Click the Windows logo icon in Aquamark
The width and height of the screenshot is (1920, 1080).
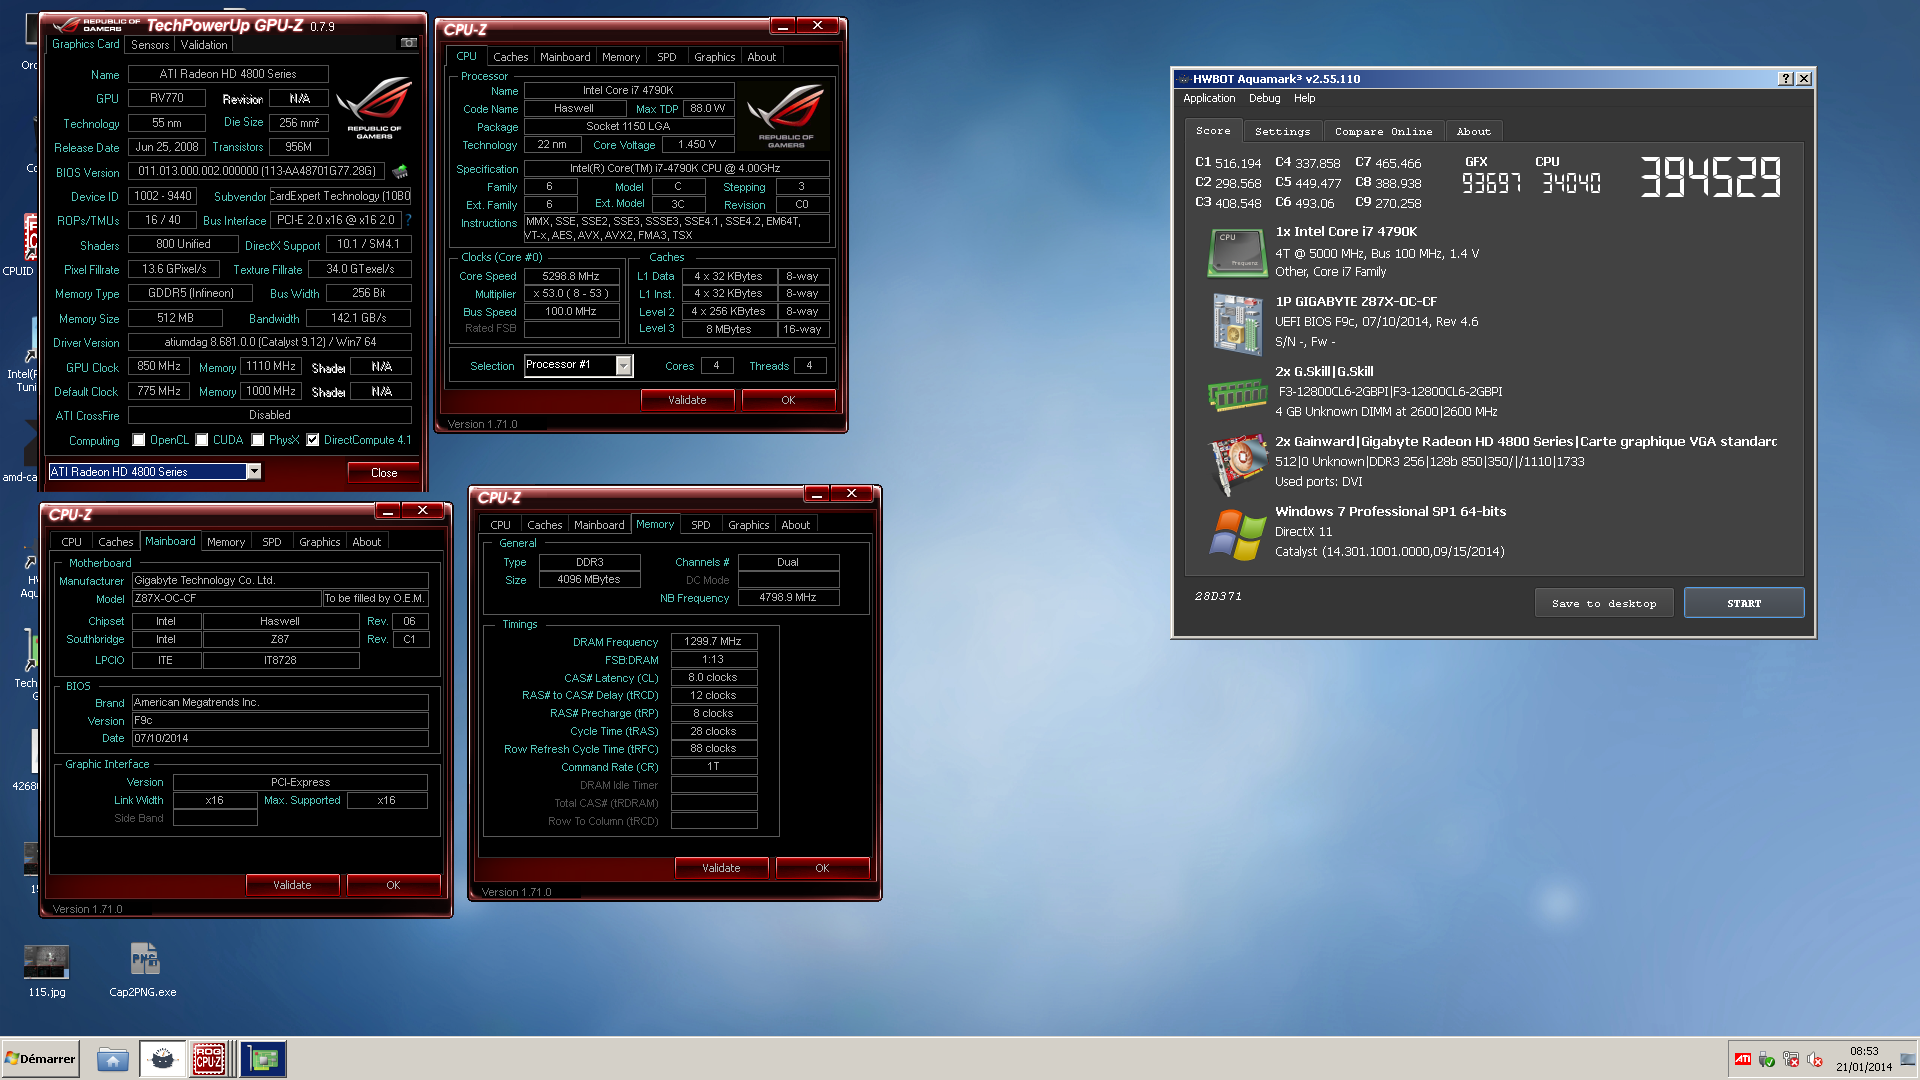pos(1237,534)
